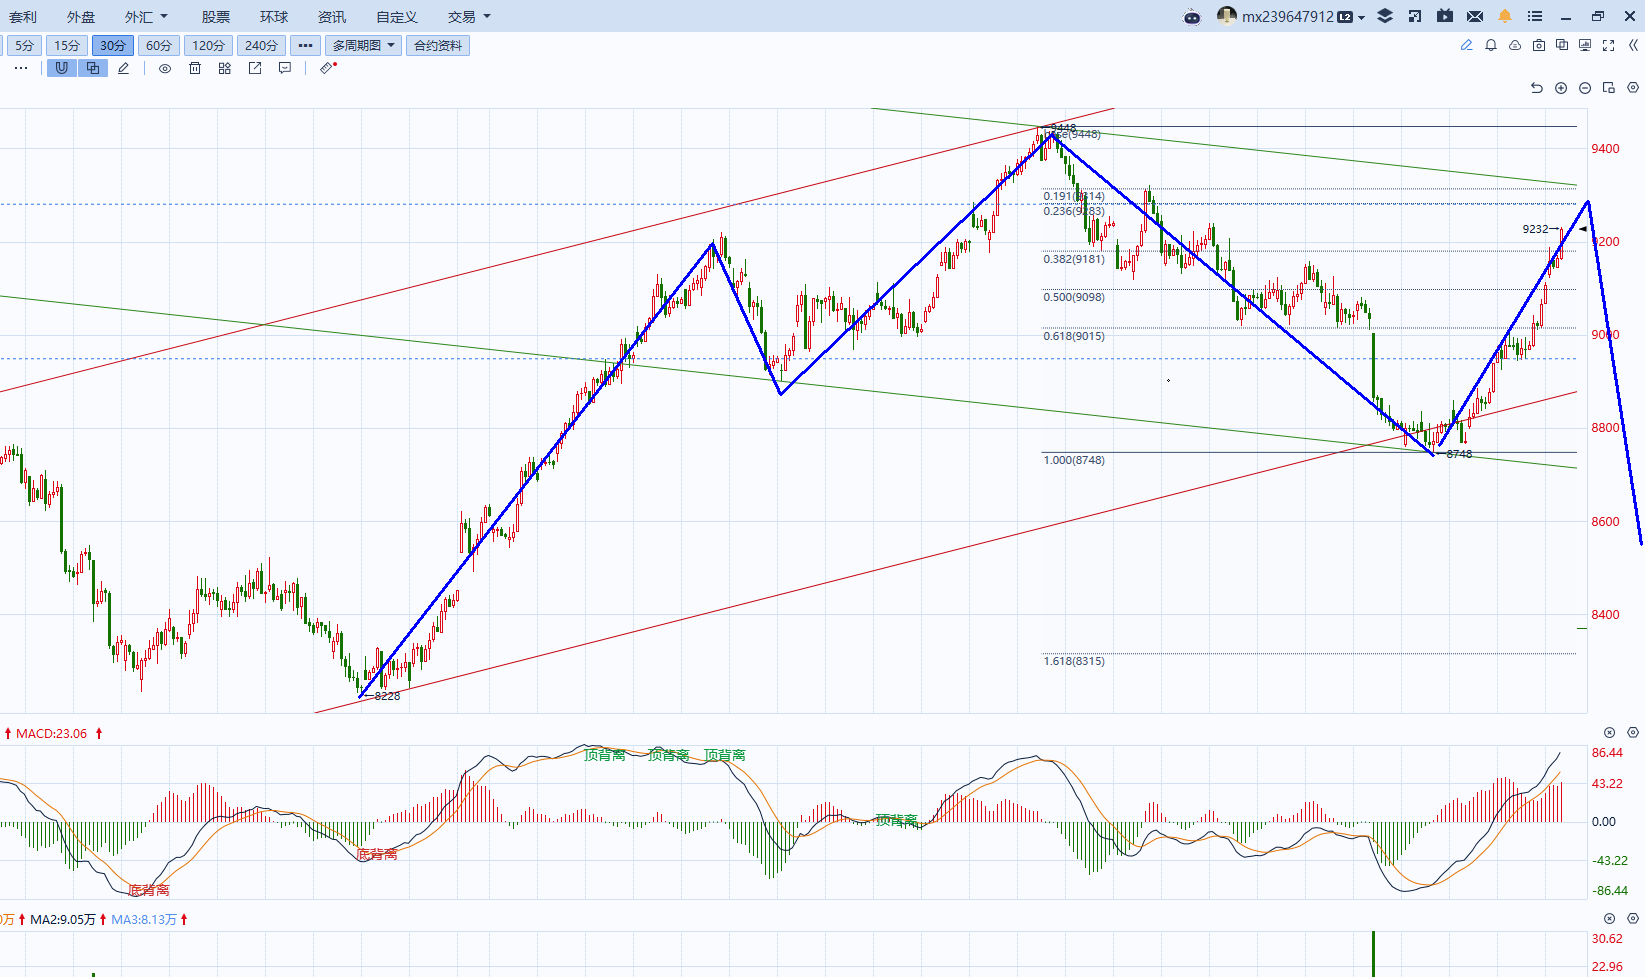This screenshot has height=977, width=1645.
Task: Open more timeframes ellipsis button
Action: click(x=305, y=45)
